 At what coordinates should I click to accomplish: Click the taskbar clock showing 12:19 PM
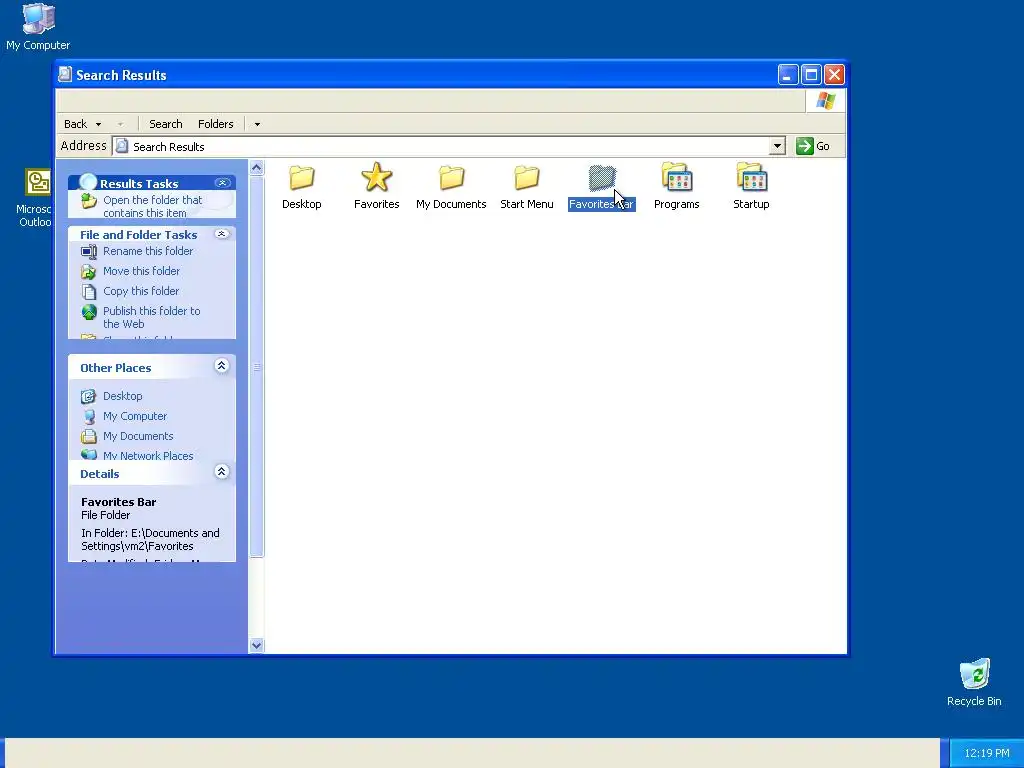click(x=986, y=753)
